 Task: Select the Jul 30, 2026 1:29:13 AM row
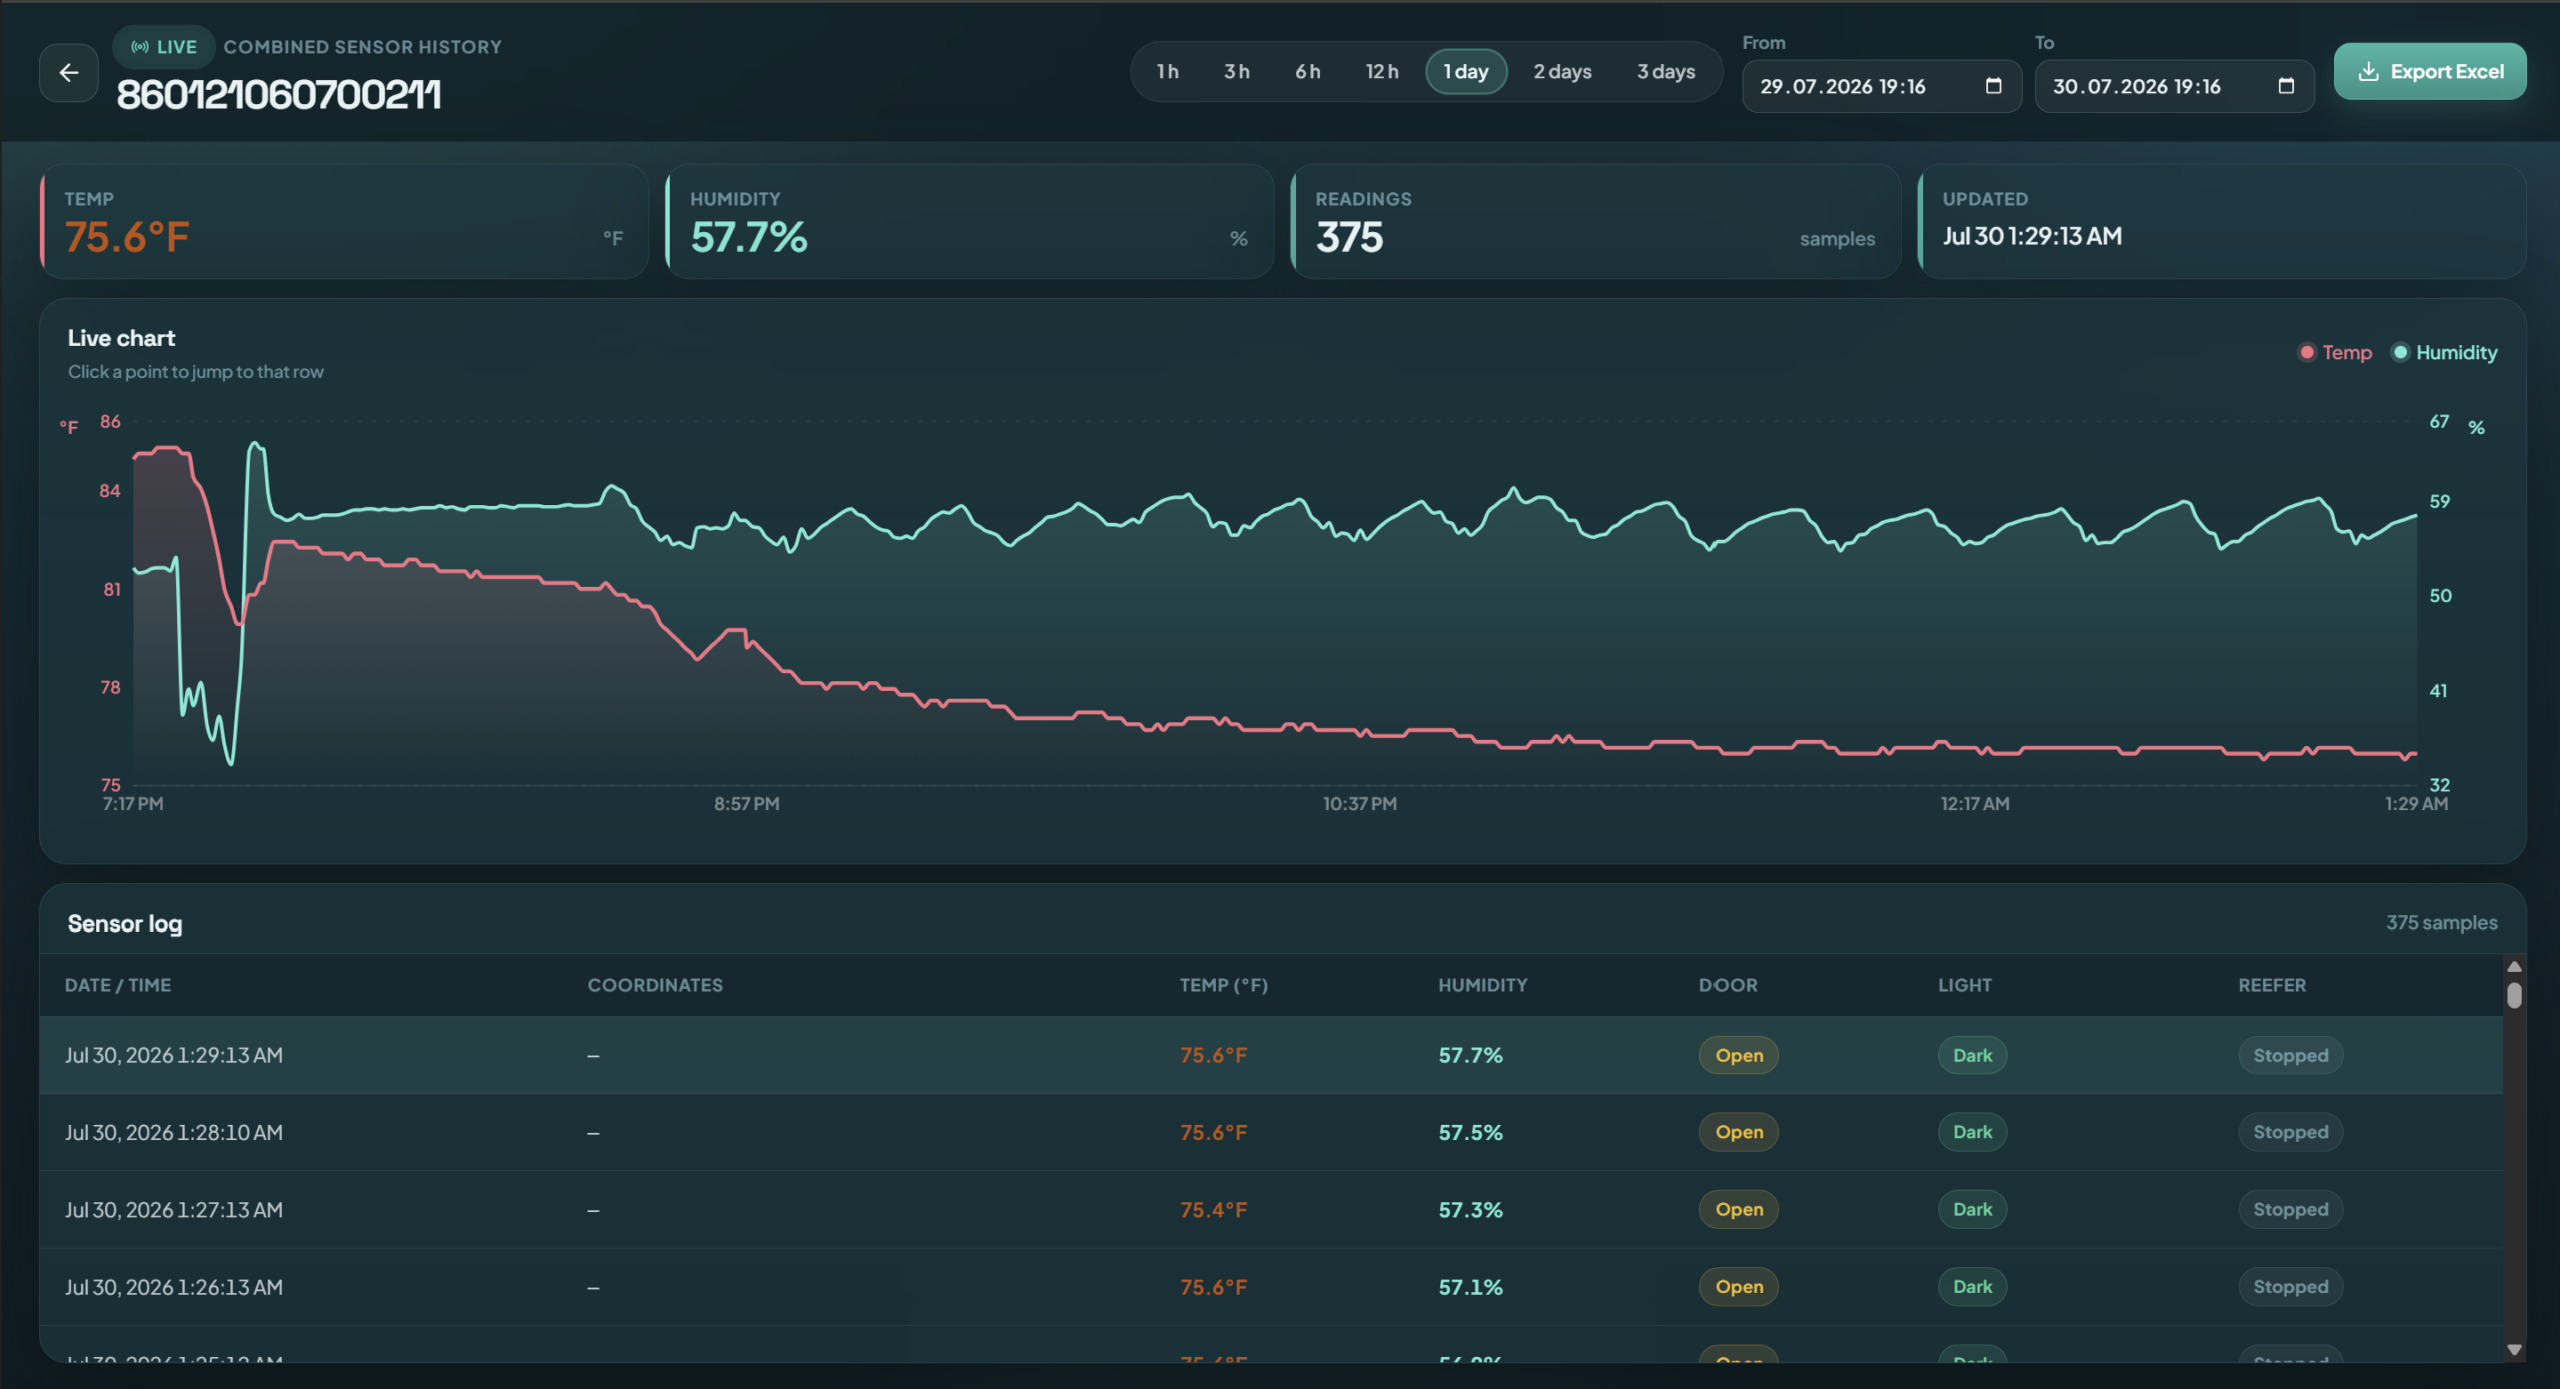(x=1271, y=1055)
